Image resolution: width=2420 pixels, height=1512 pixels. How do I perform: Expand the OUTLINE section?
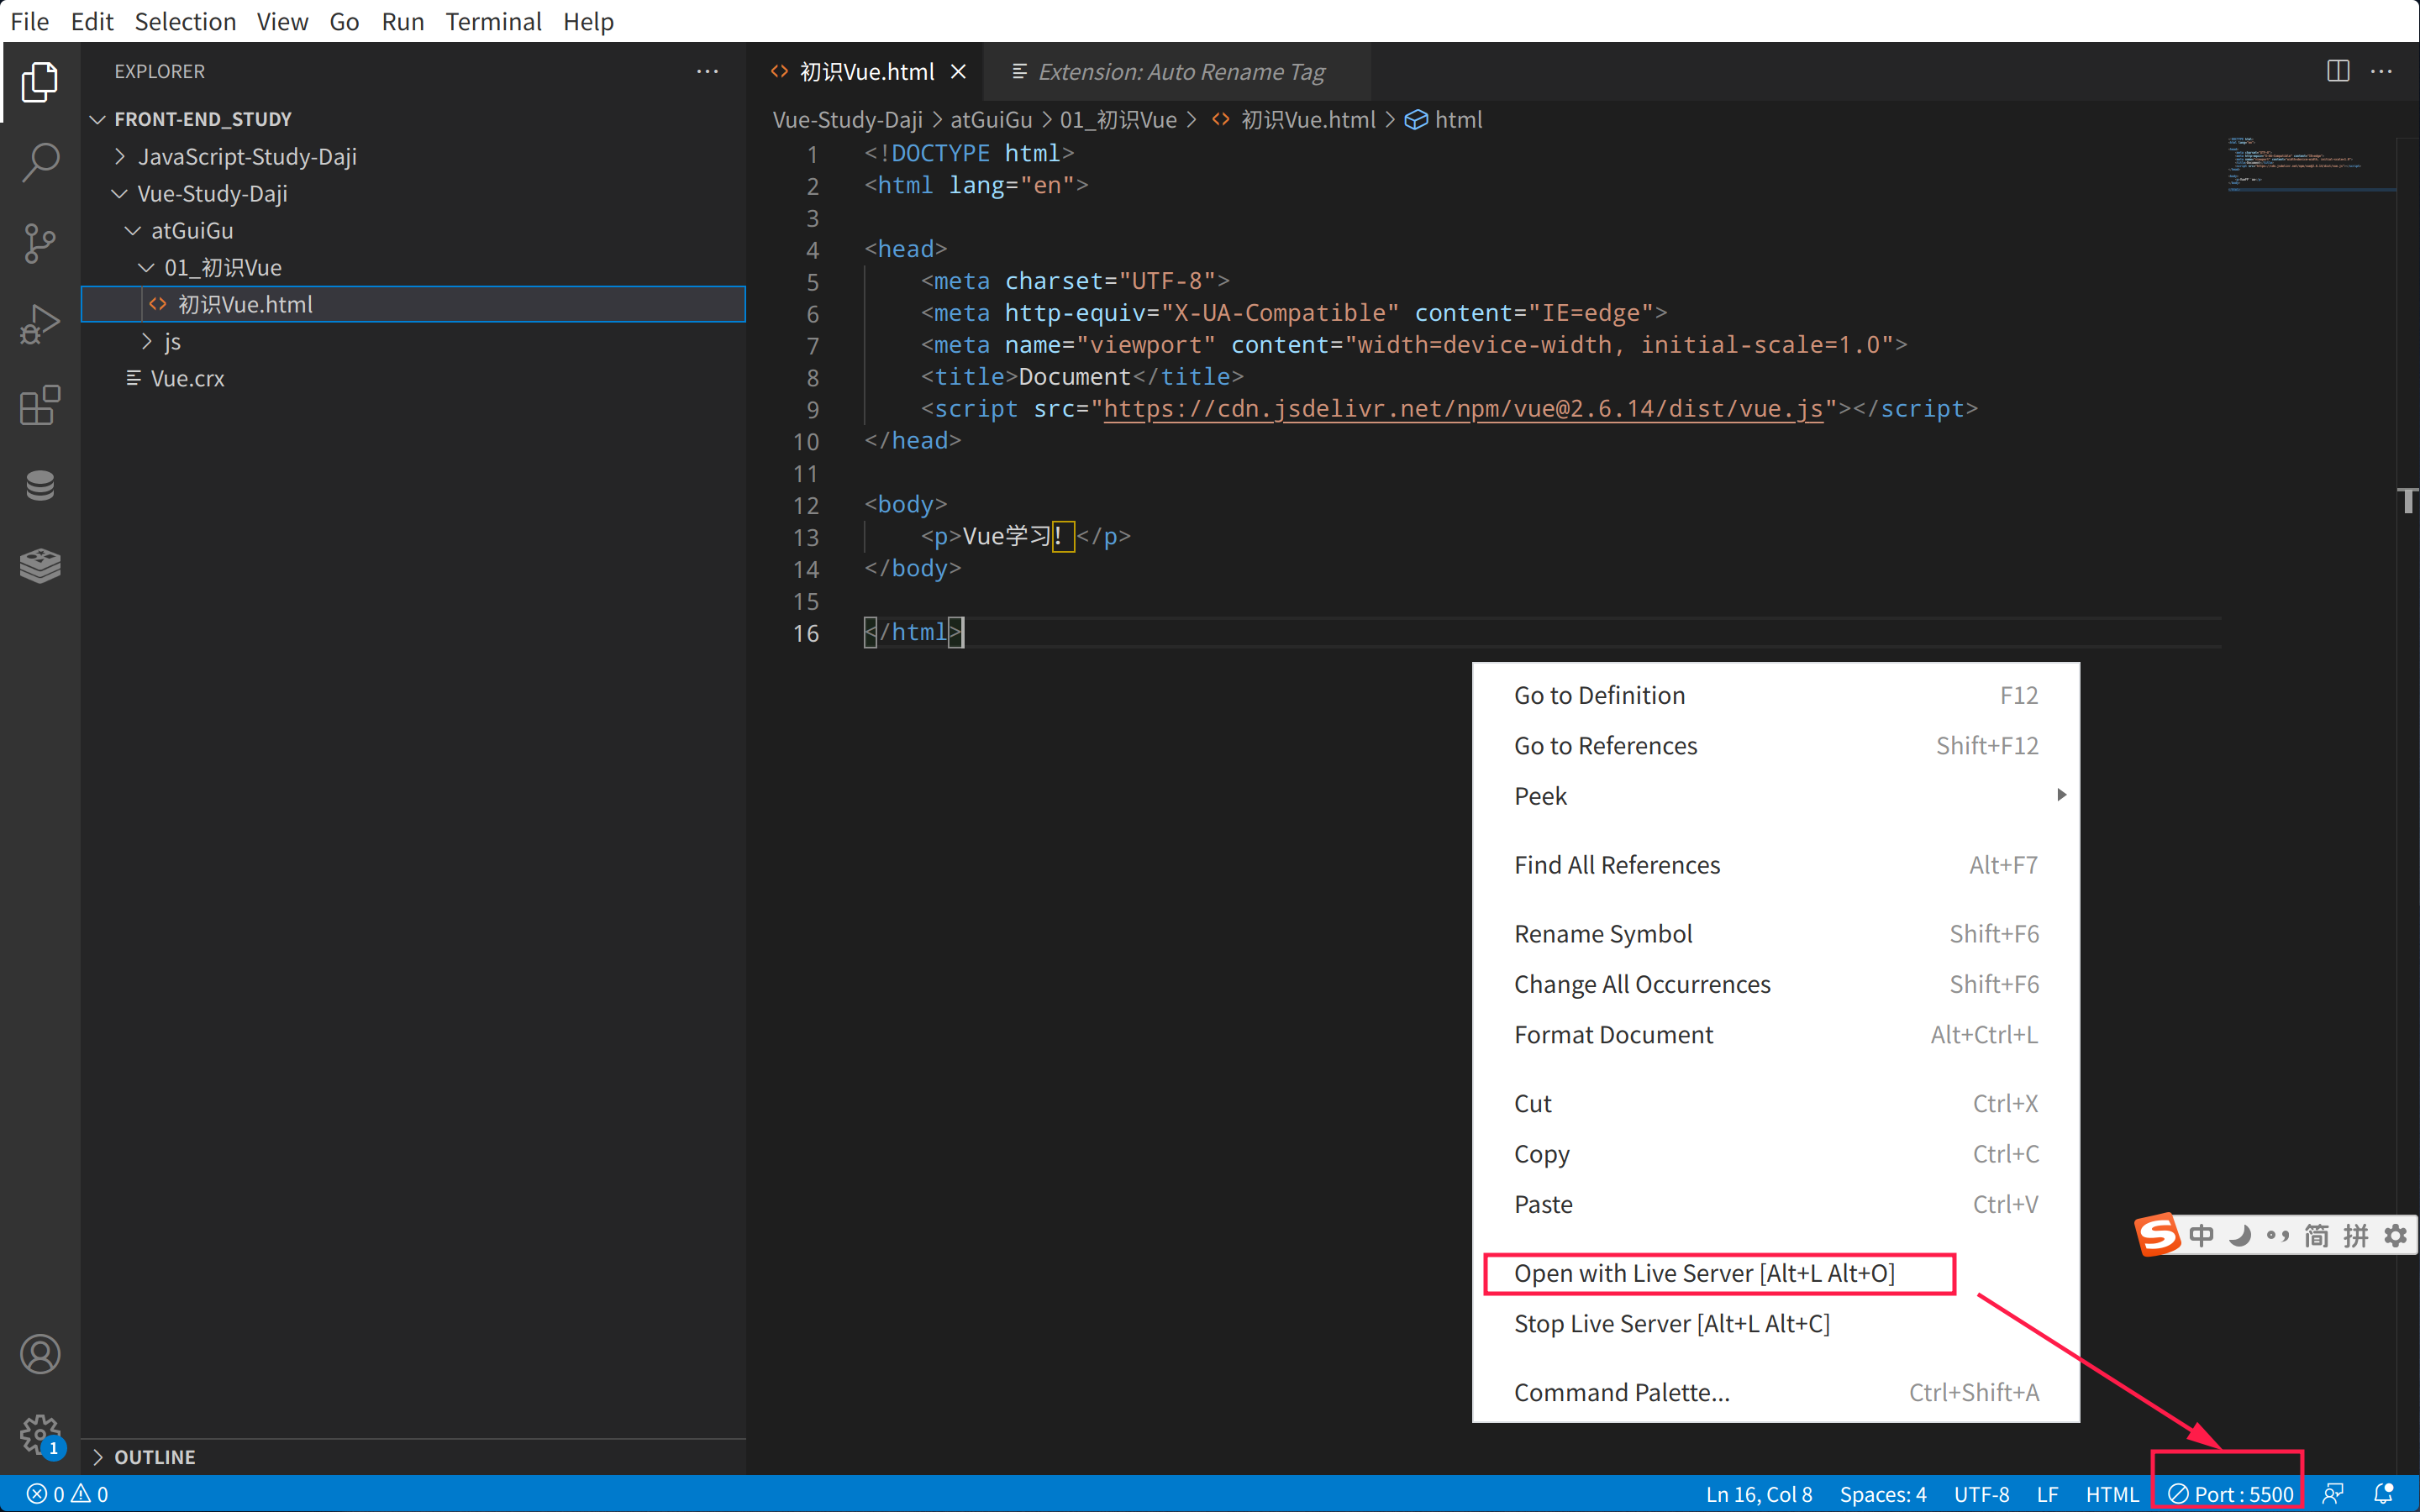[413, 1456]
